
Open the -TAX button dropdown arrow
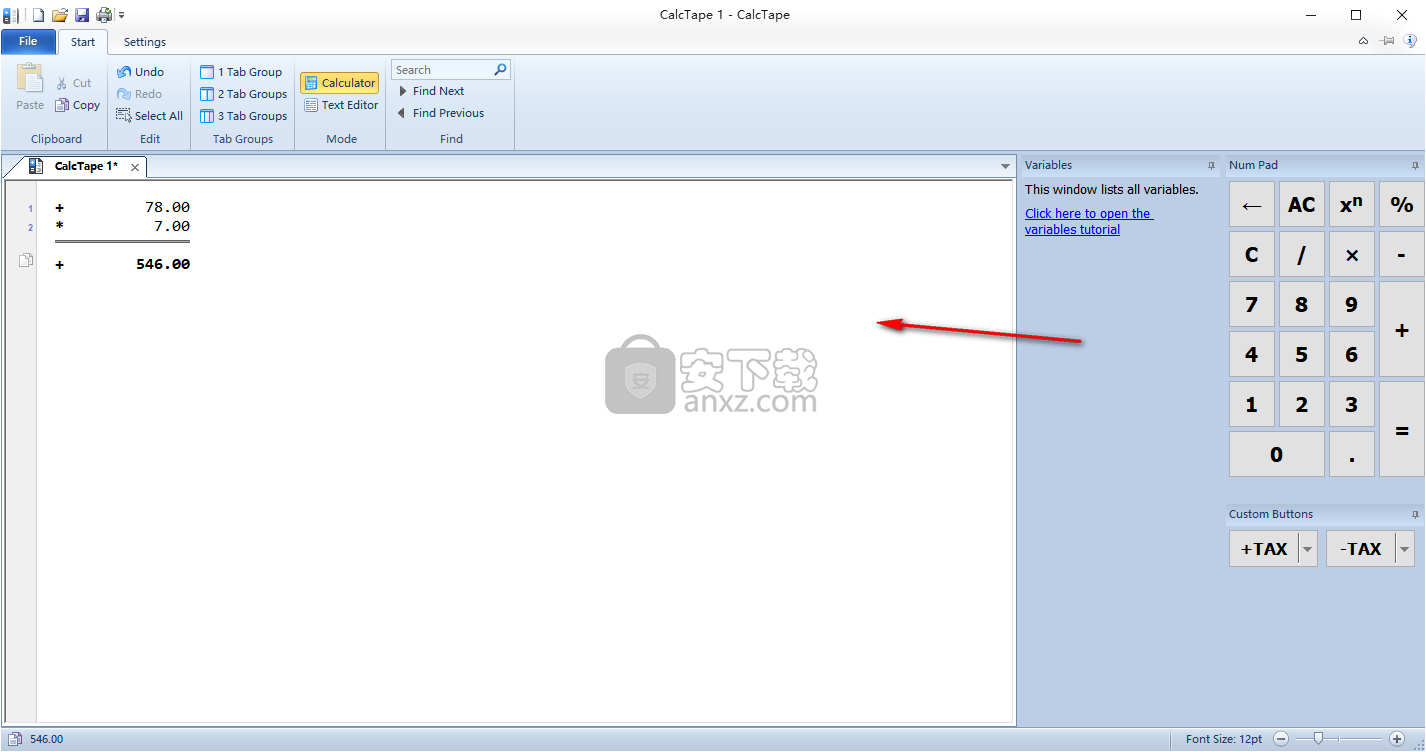[x=1405, y=549]
